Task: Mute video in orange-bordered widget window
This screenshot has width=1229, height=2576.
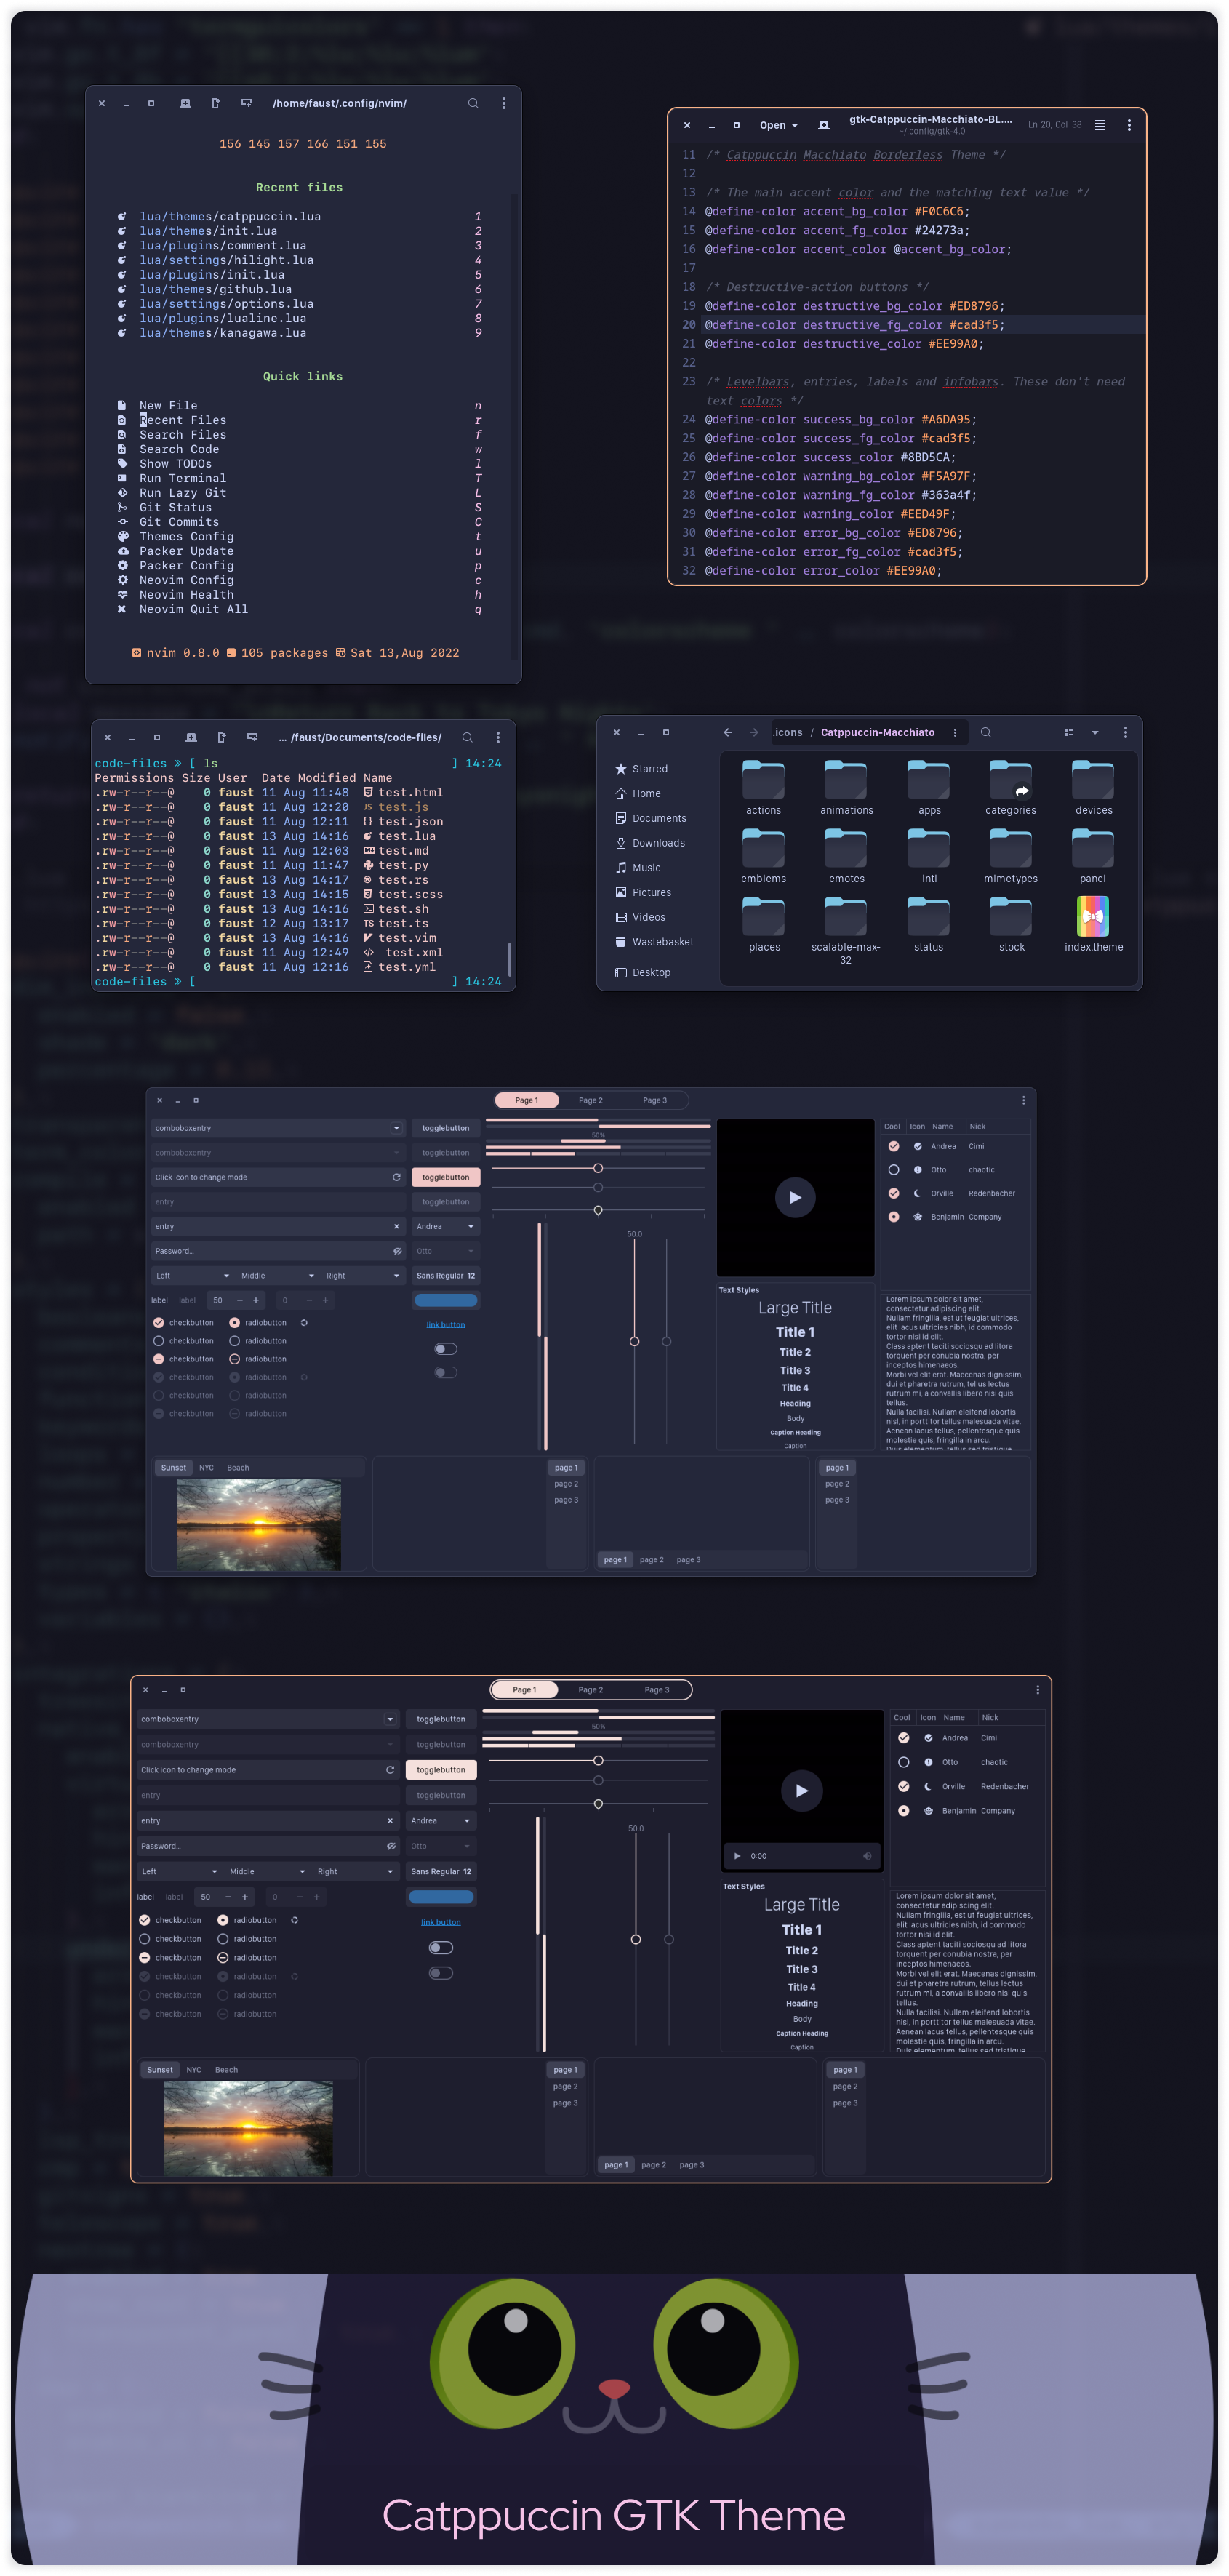Action: pos(867,1856)
